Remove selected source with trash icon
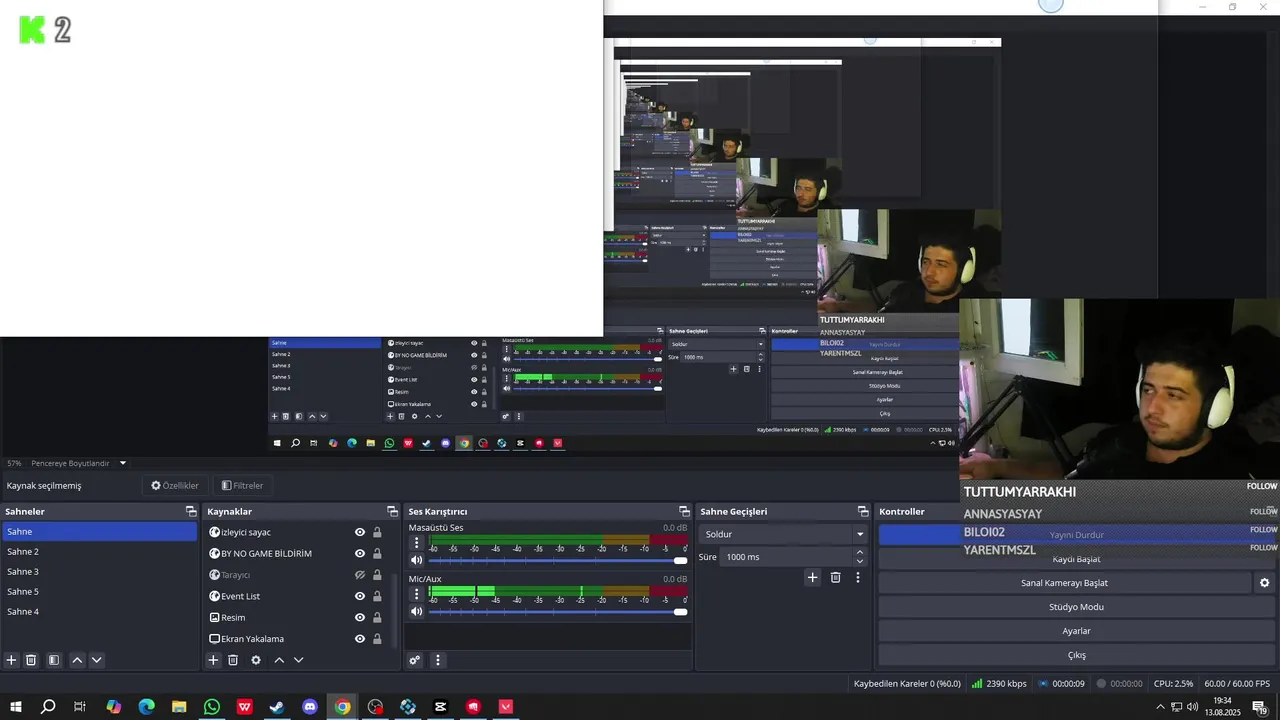 point(233,660)
